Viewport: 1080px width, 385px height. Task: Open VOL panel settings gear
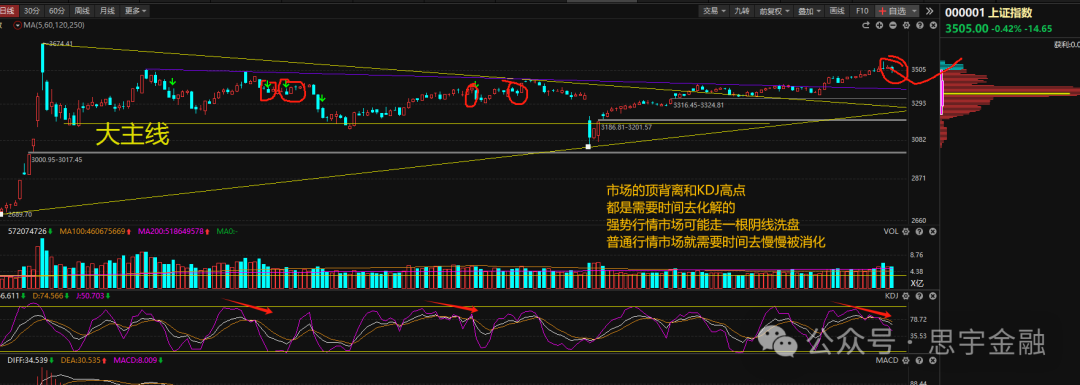click(906, 231)
